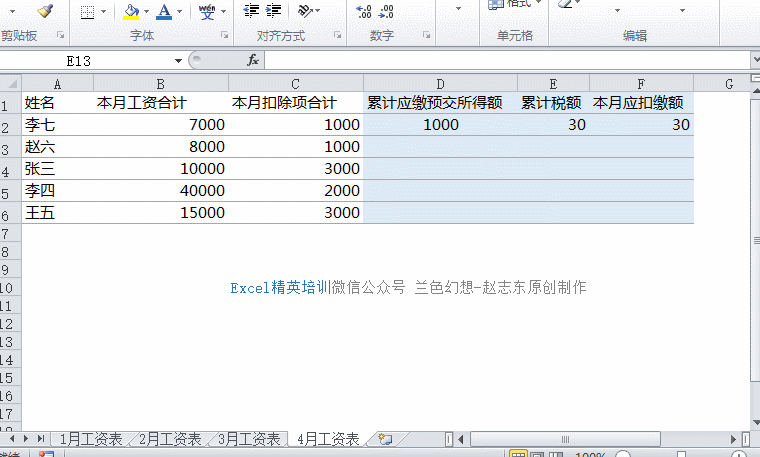Viewport: 760px width, 457px height.
Task: Click the cell borders icon
Action: point(87,12)
